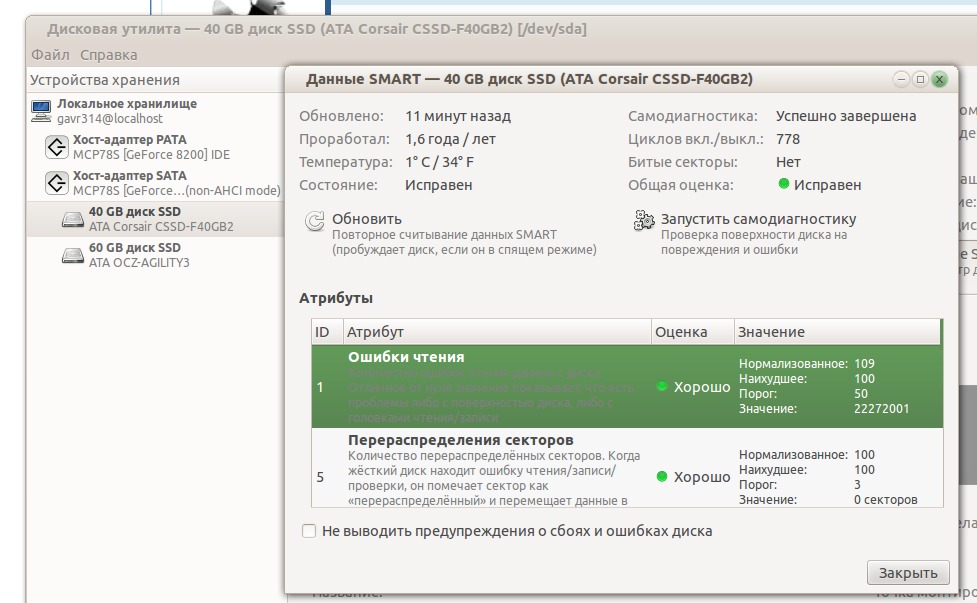Screen dimensions: 977x603
Task: Click the 40 GB SSD drive icon
Action: [73, 219]
